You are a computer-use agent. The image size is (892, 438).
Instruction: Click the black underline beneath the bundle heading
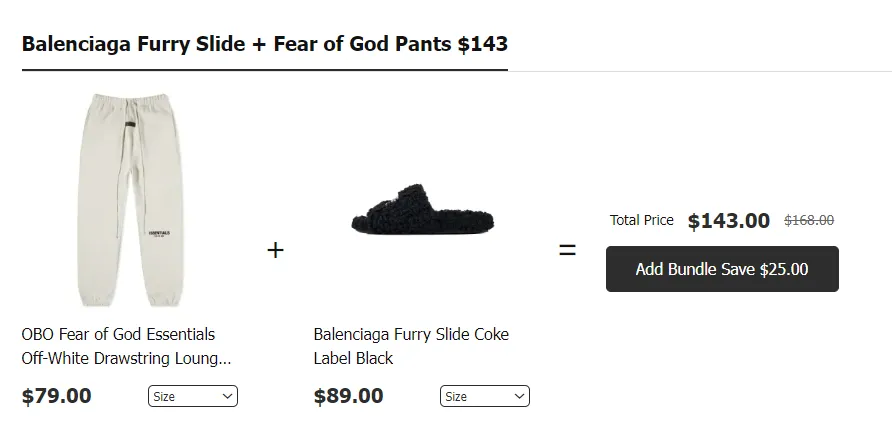pyautogui.click(x=264, y=71)
